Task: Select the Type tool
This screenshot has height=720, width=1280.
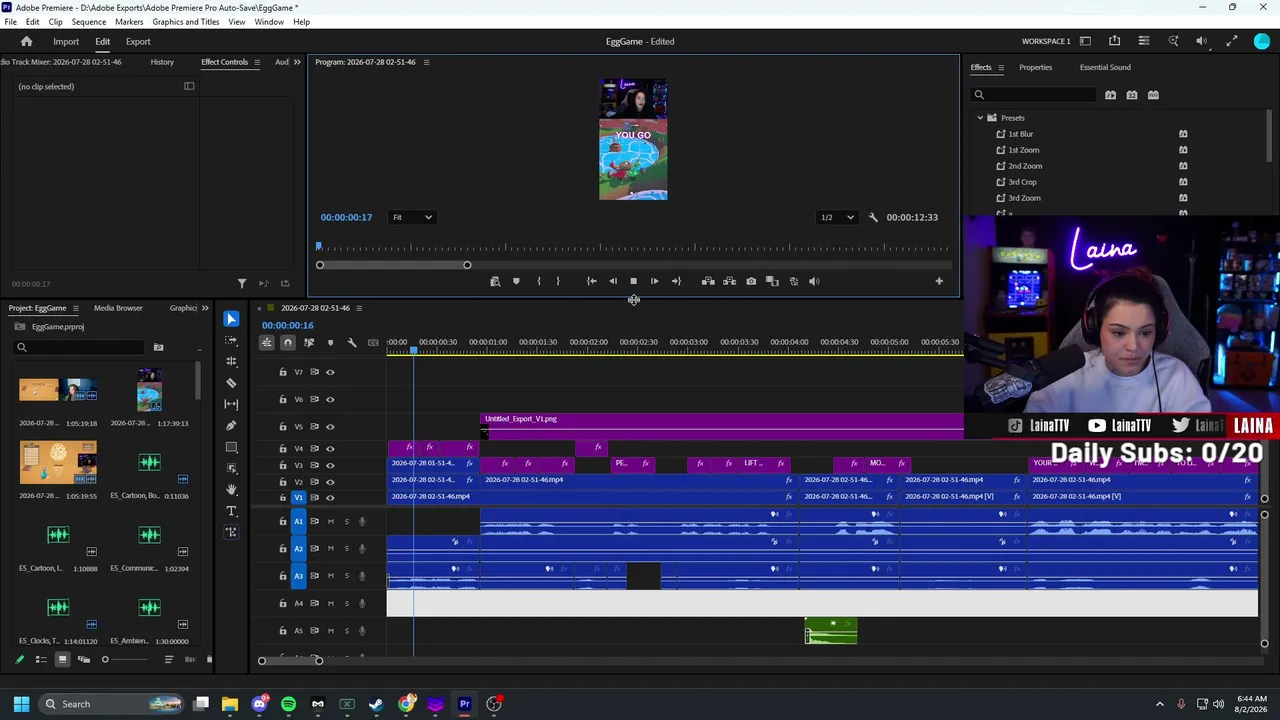Action: (231, 511)
